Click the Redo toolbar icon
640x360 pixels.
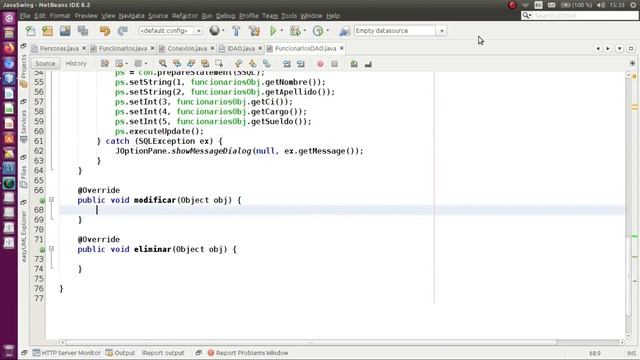tap(122, 31)
